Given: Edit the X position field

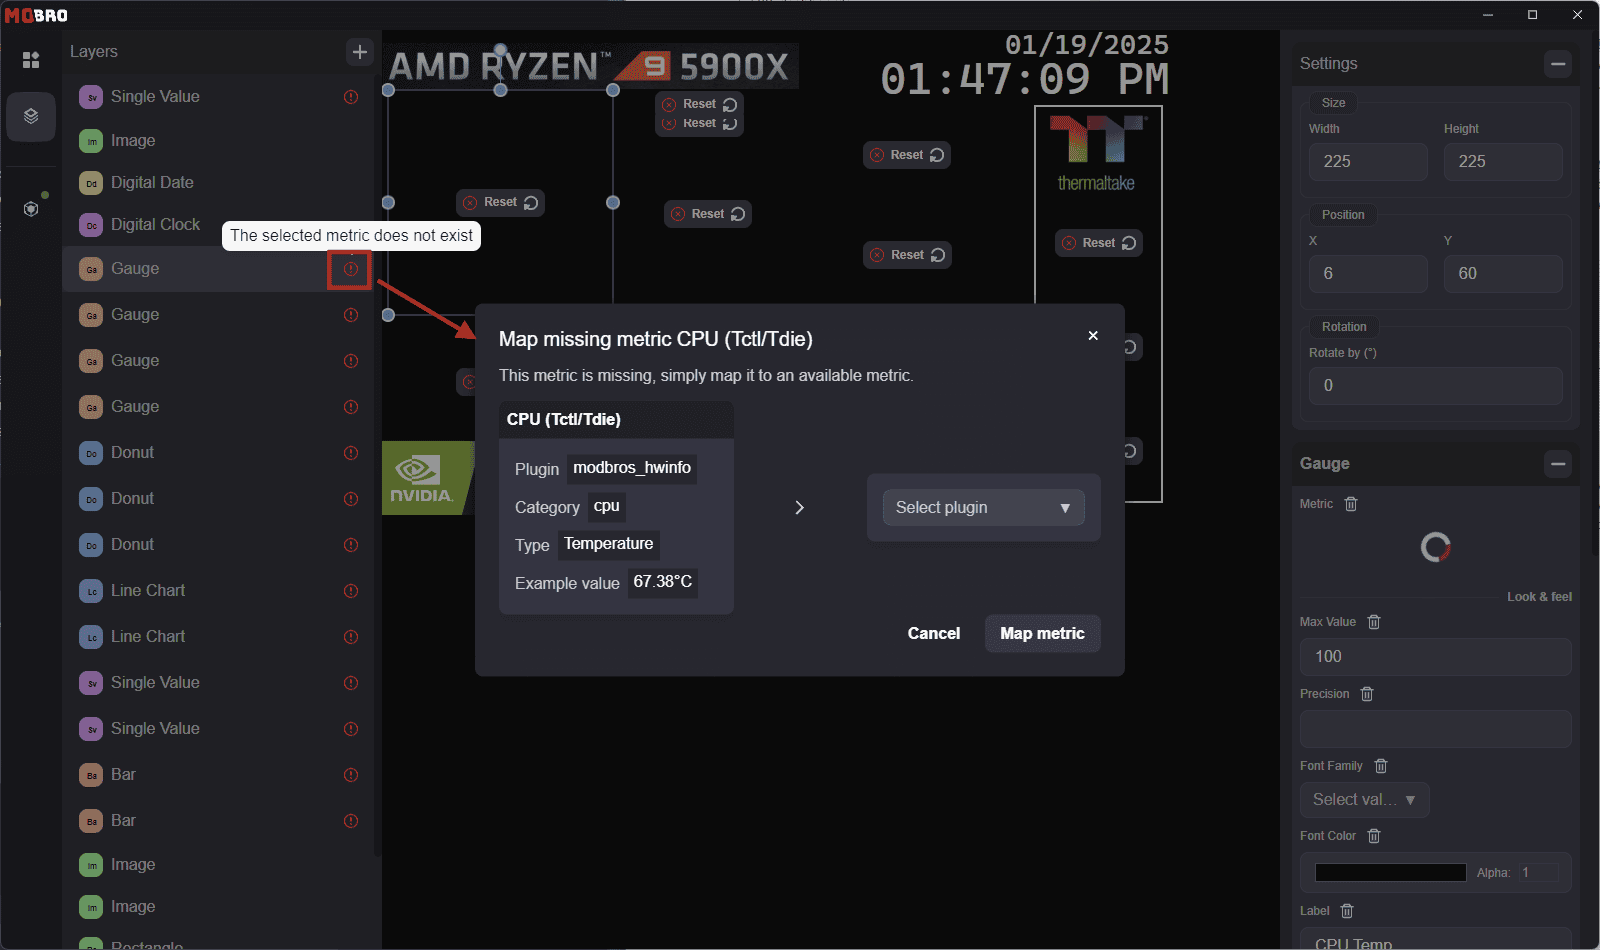Looking at the screenshot, I should (x=1368, y=274).
